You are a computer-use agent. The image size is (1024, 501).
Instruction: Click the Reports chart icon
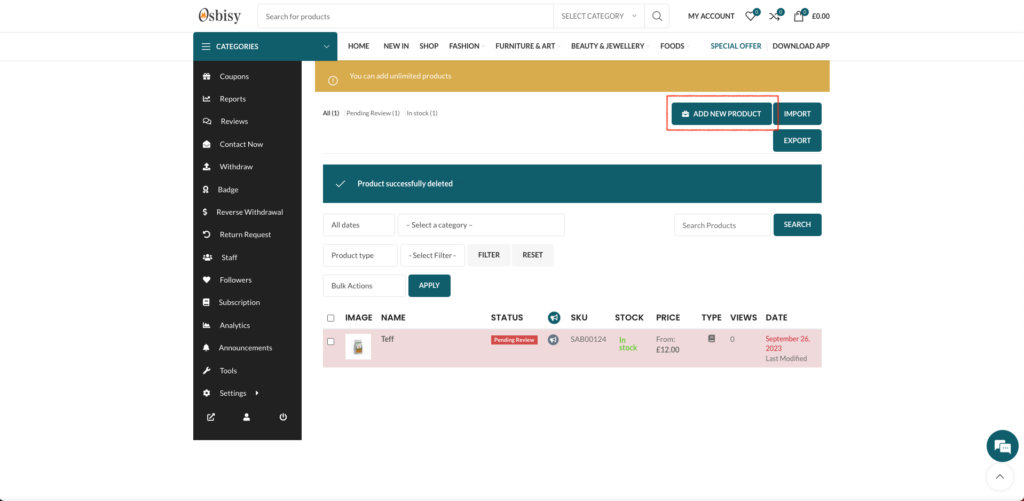tap(206, 99)
